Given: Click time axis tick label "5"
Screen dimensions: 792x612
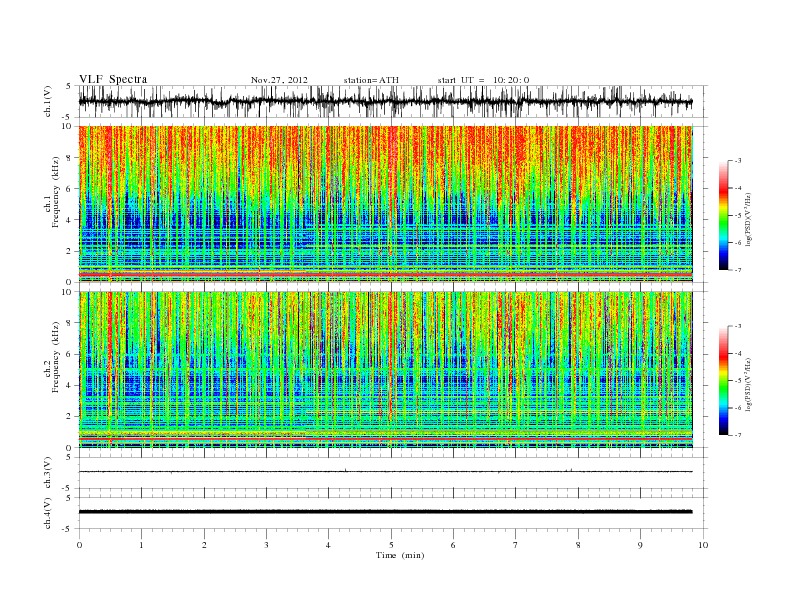Looking at the screenshot, I should point(391,545).
